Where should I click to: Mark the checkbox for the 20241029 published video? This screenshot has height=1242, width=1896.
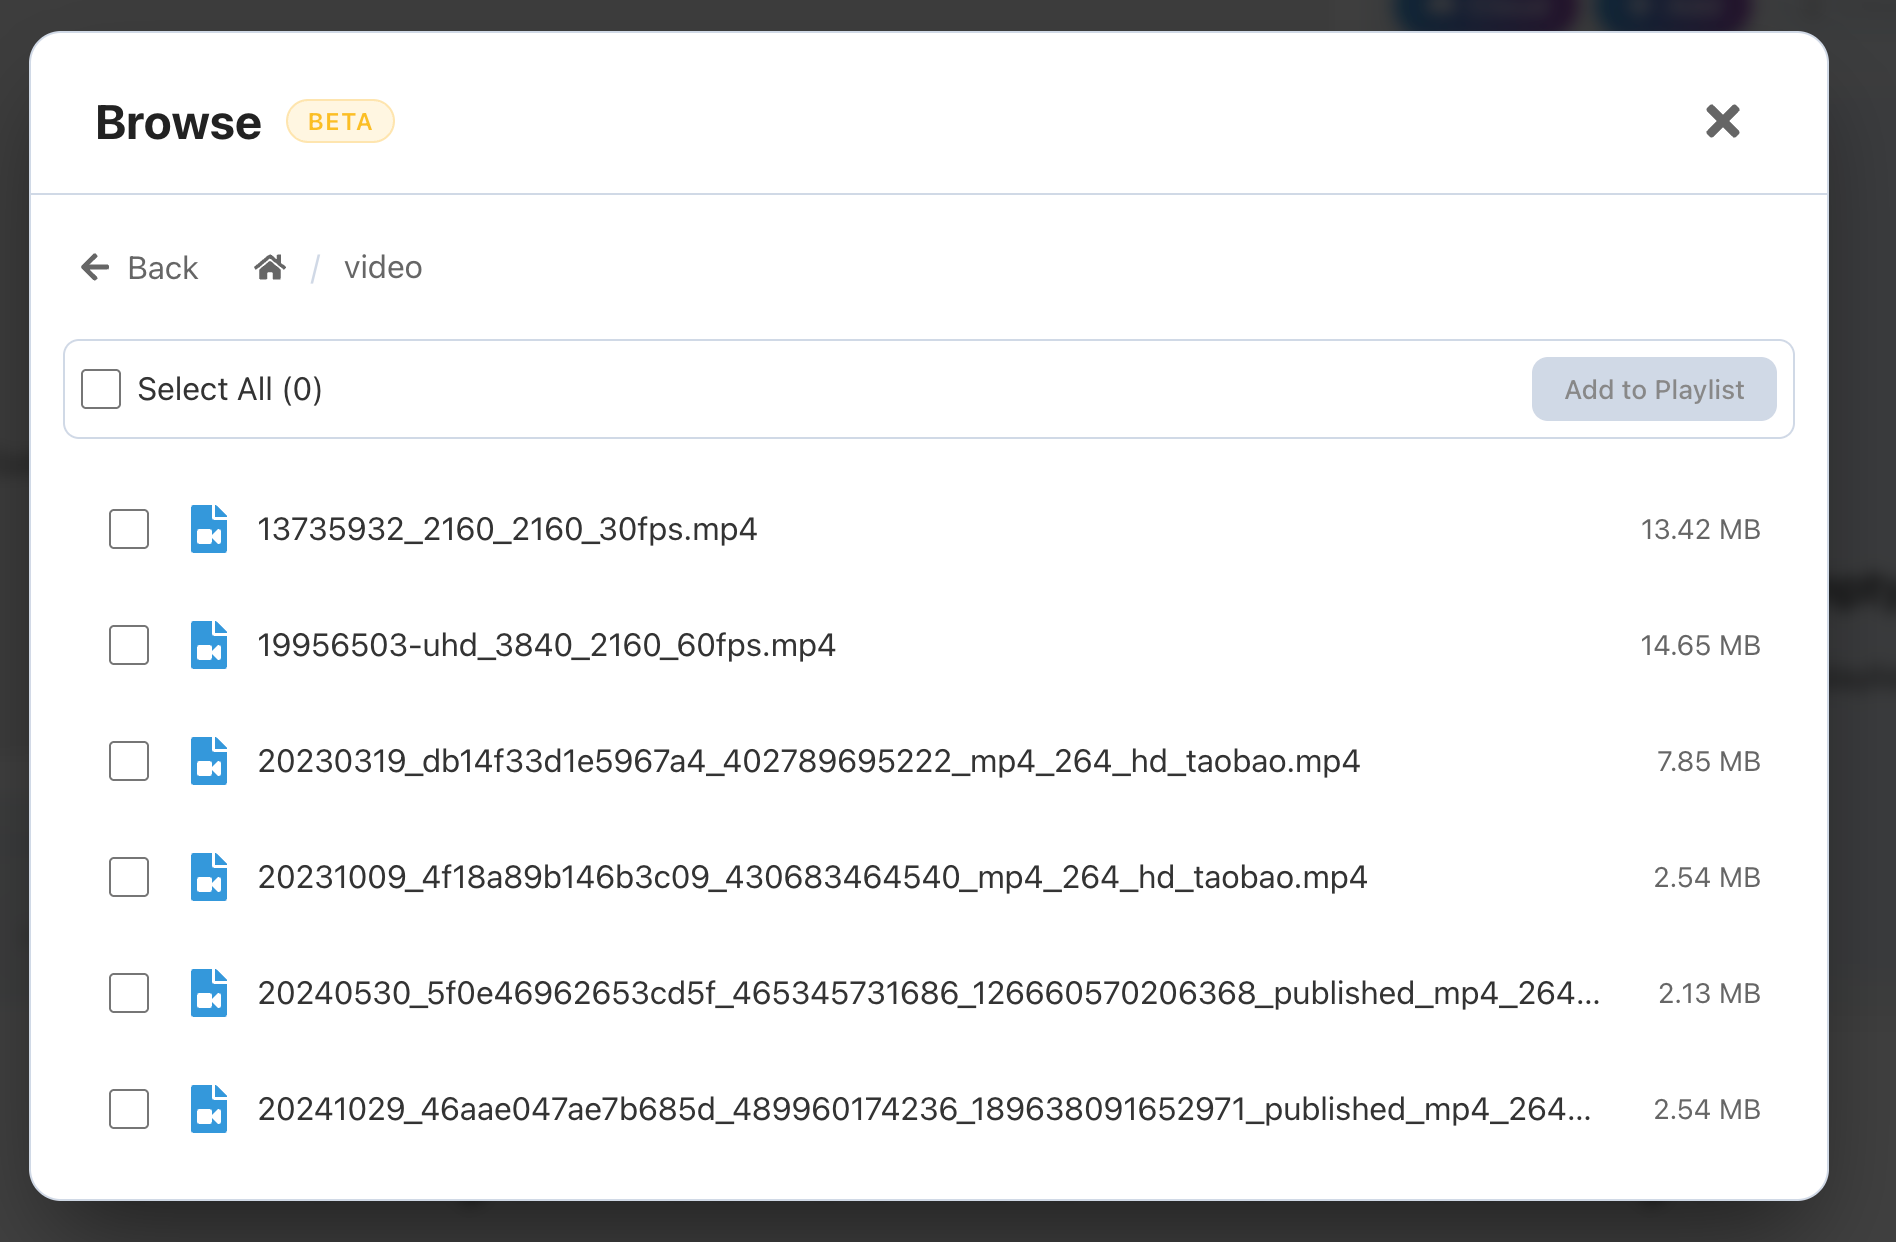(128, 1109)
